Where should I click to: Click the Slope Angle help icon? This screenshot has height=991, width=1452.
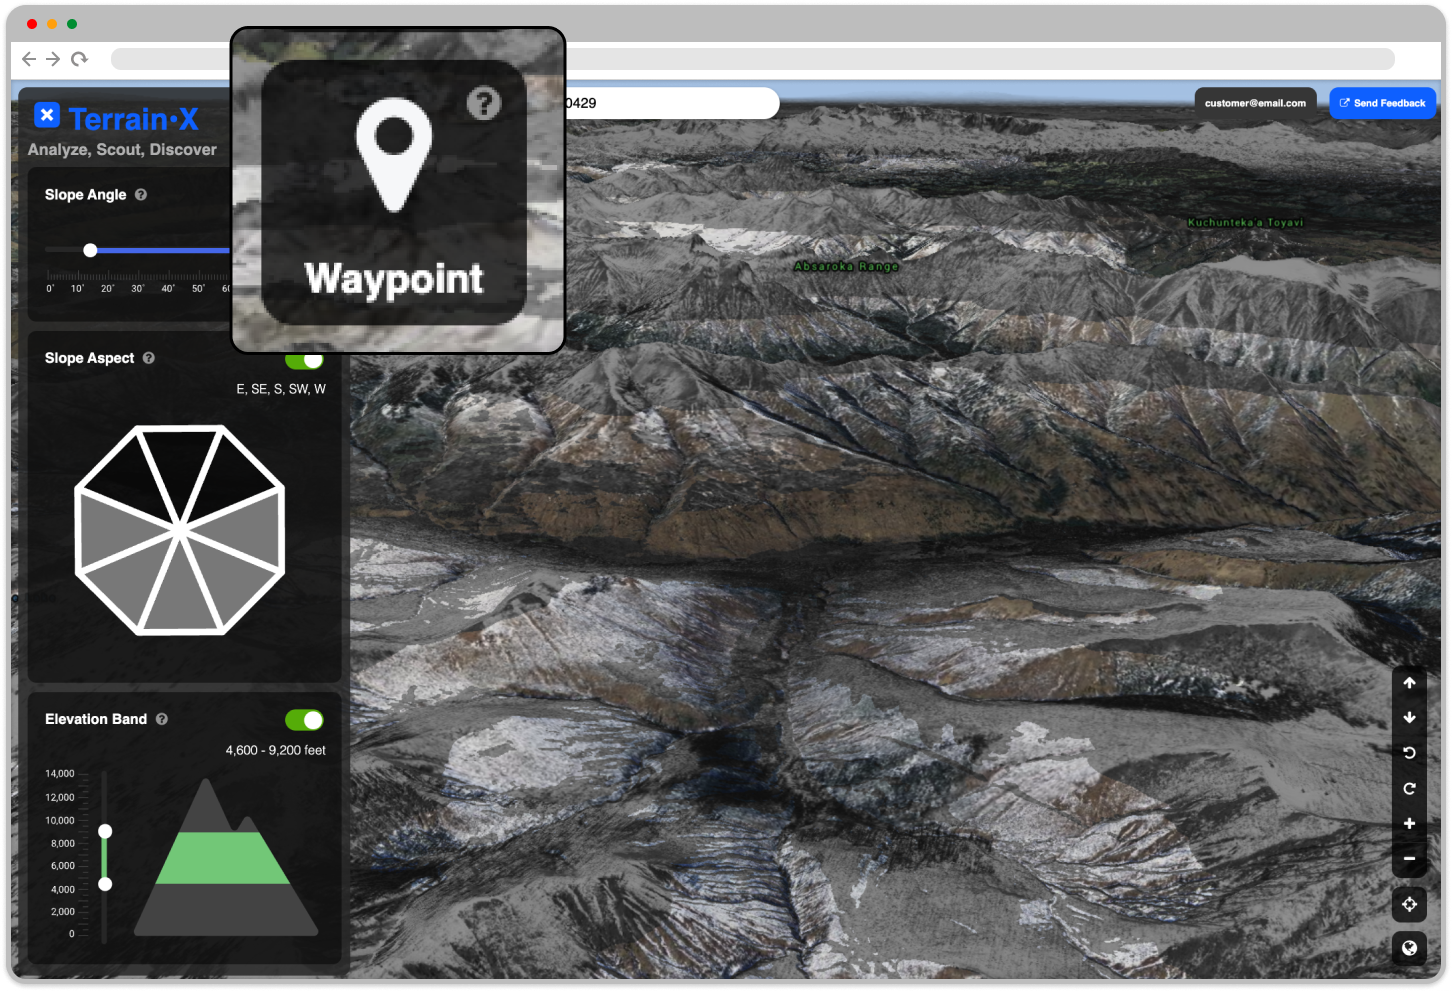click(x=140, y=194)
